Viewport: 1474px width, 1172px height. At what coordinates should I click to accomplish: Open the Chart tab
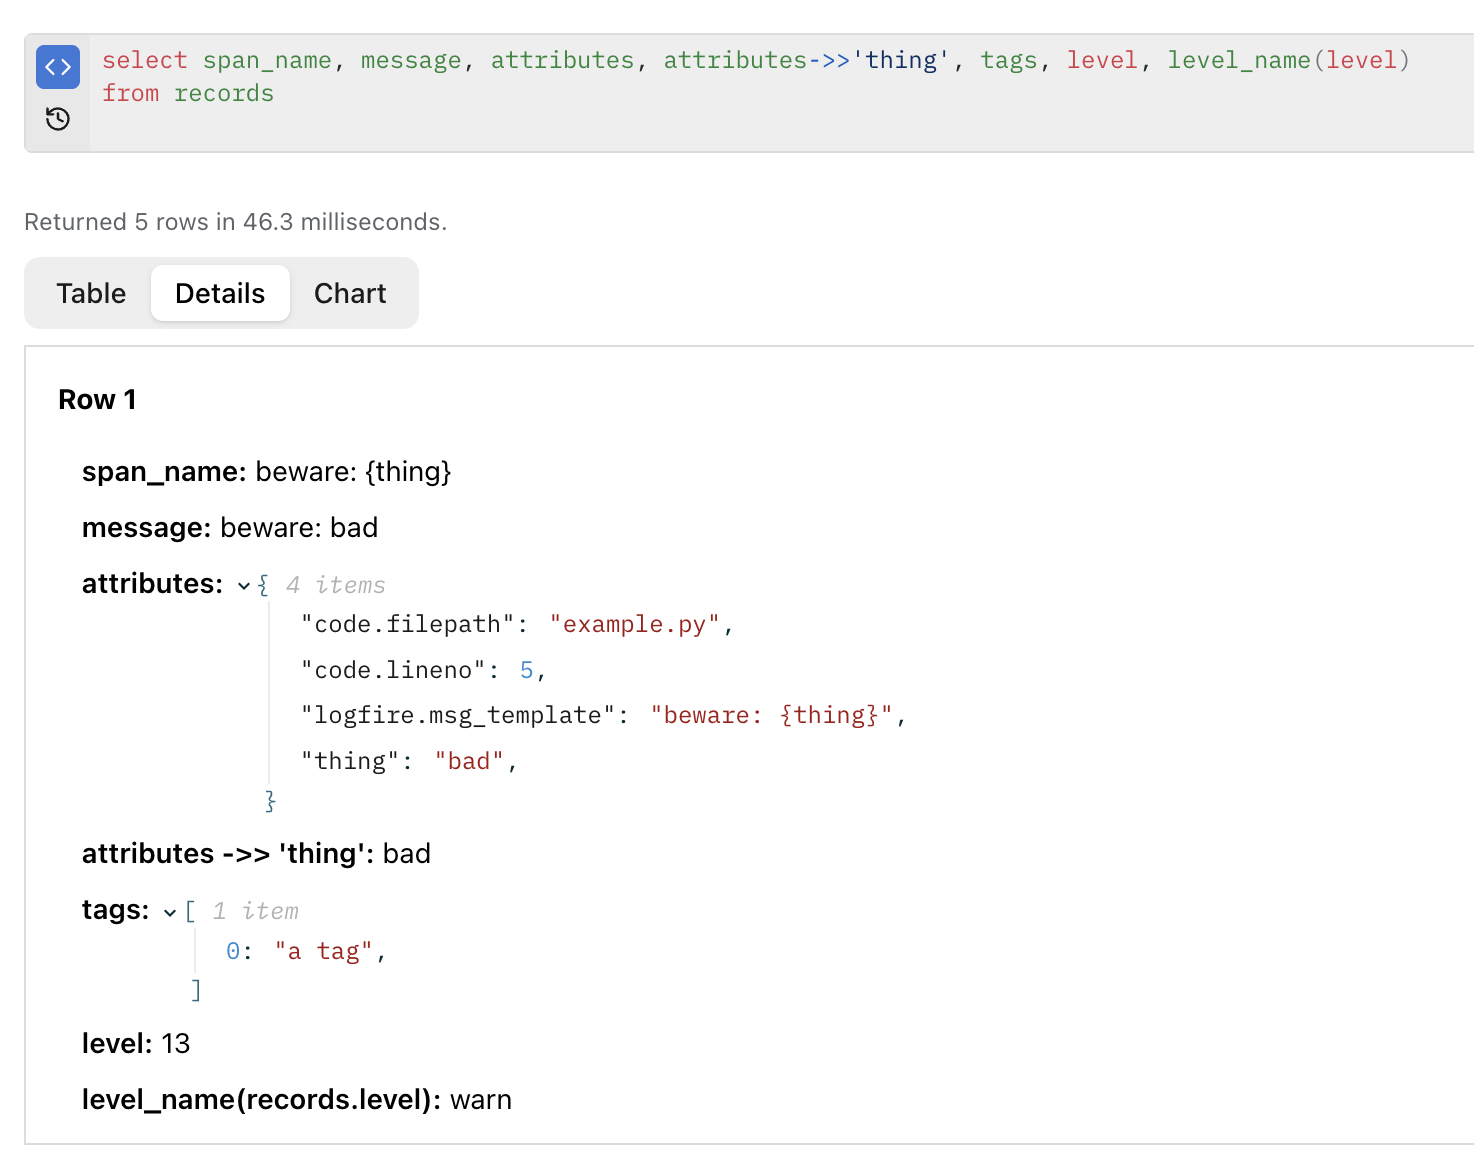click(349, 293)
